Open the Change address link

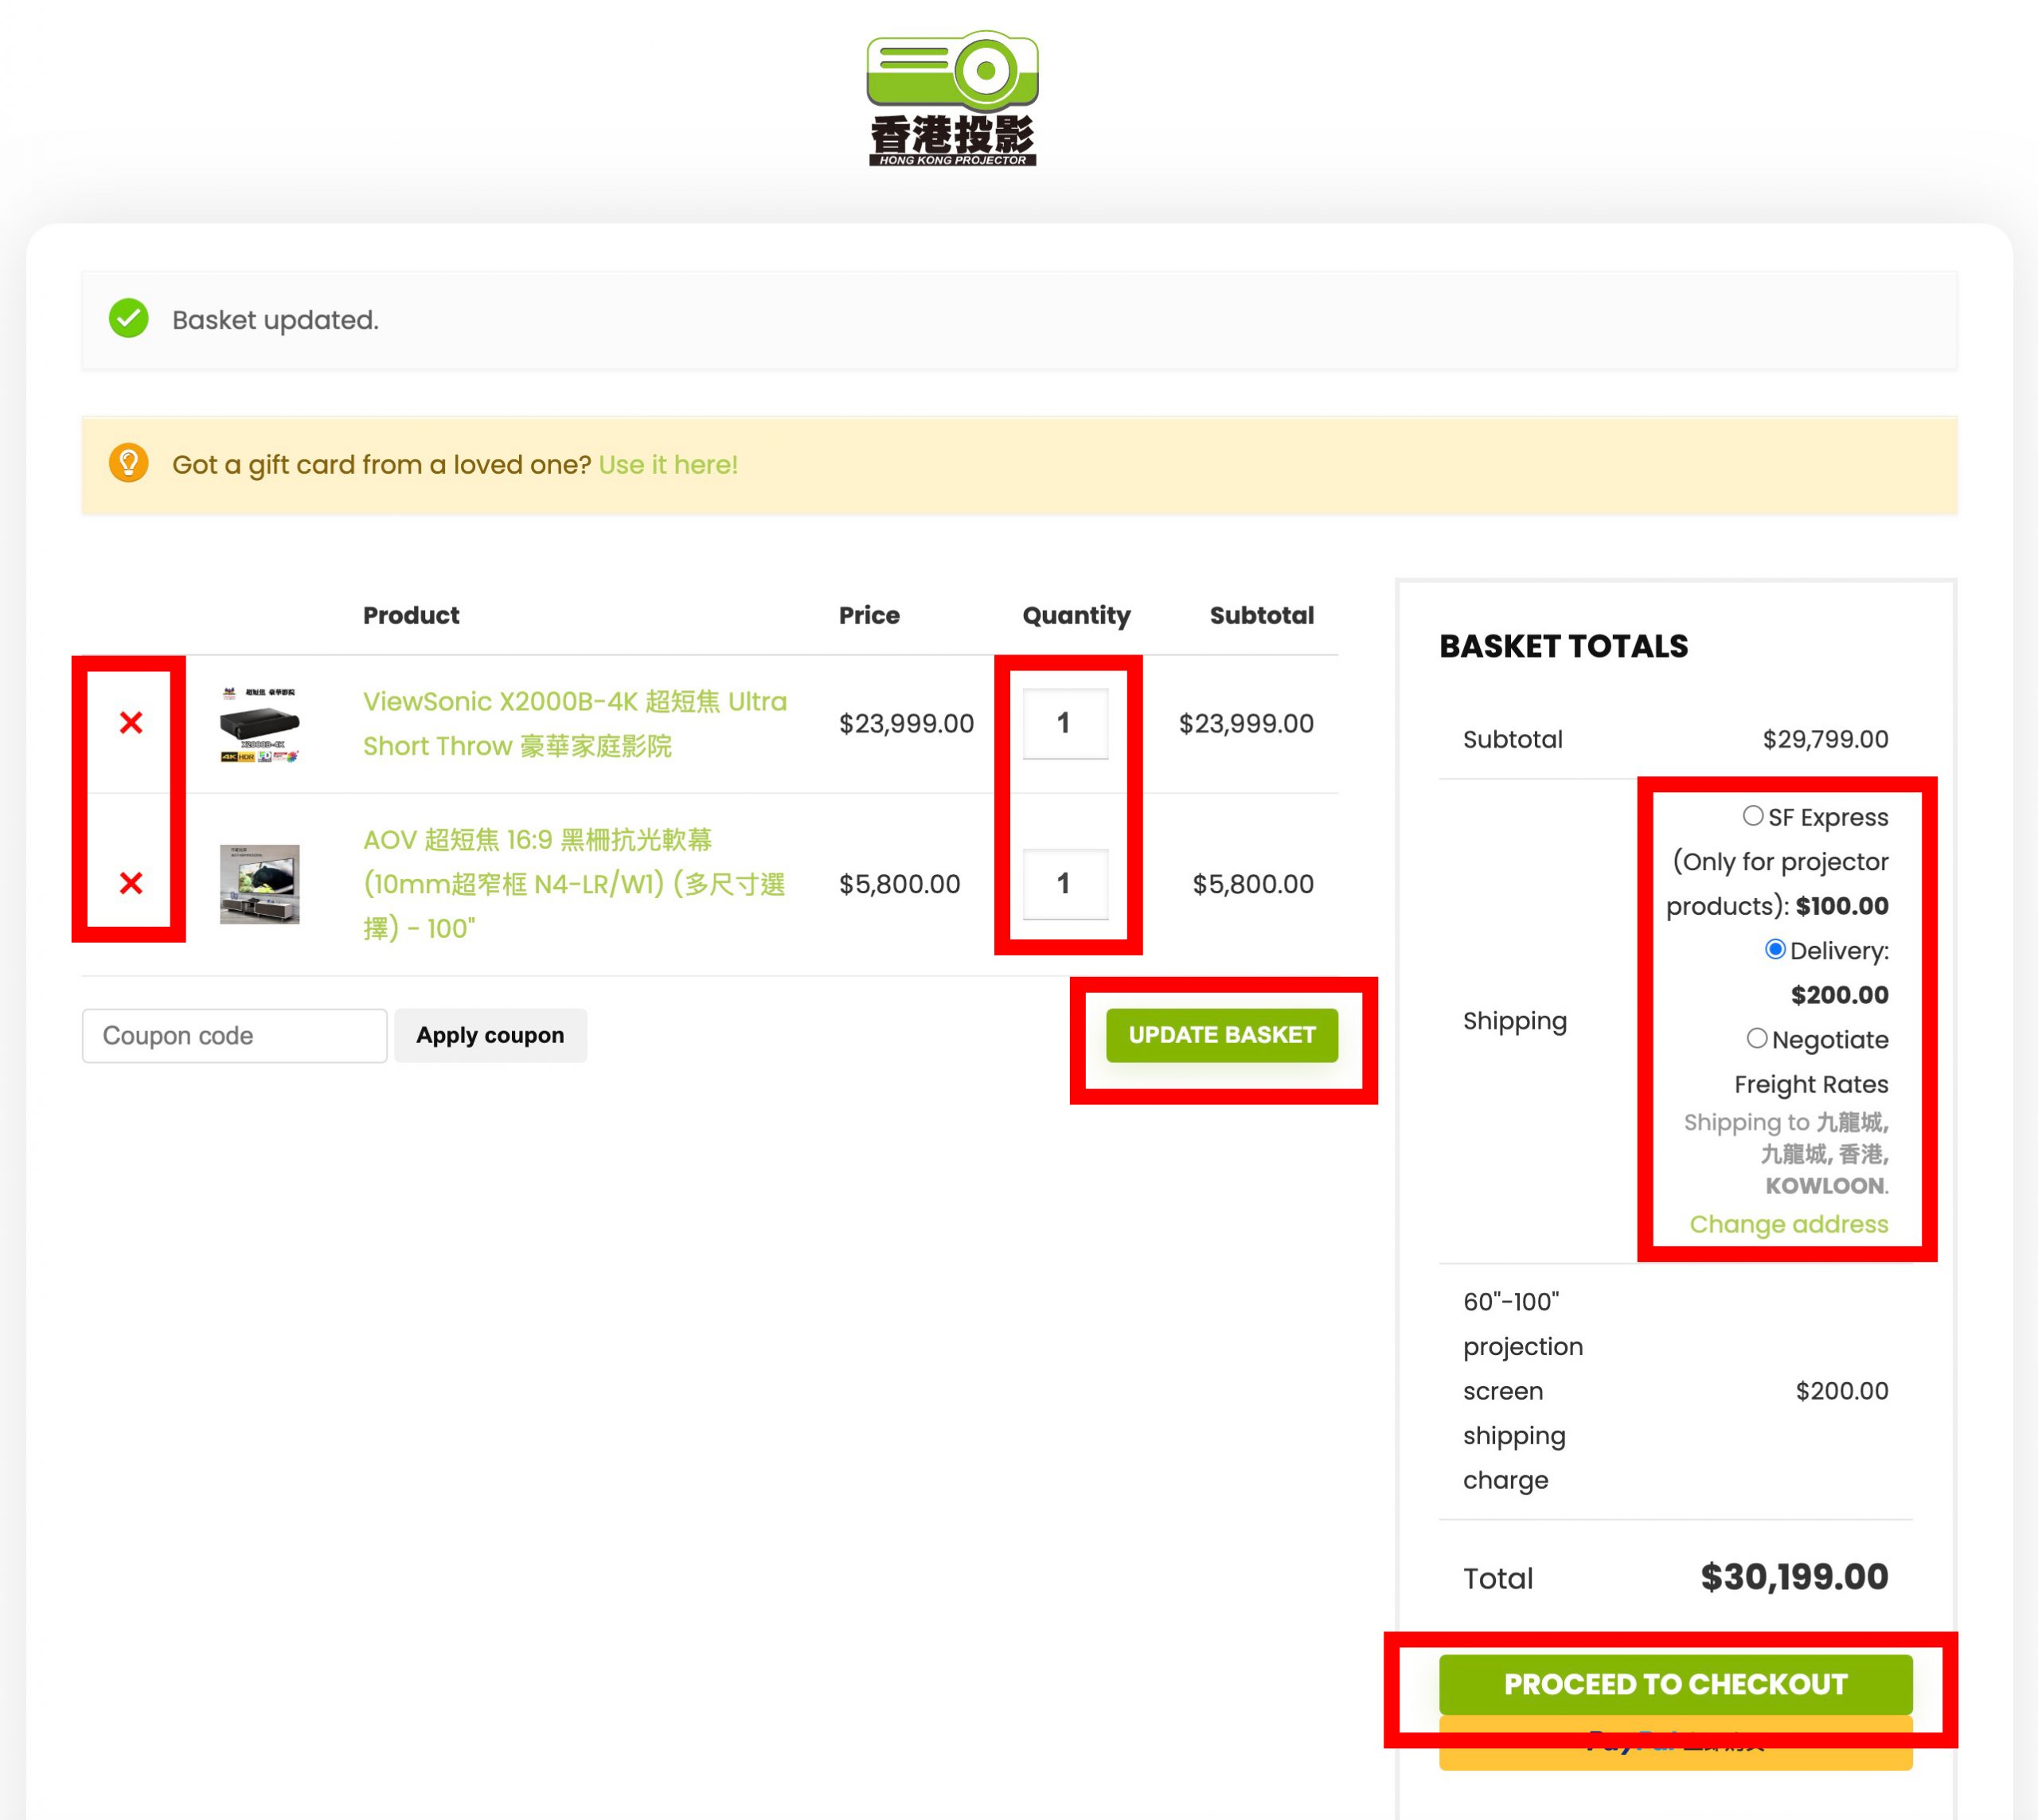1789,1224
